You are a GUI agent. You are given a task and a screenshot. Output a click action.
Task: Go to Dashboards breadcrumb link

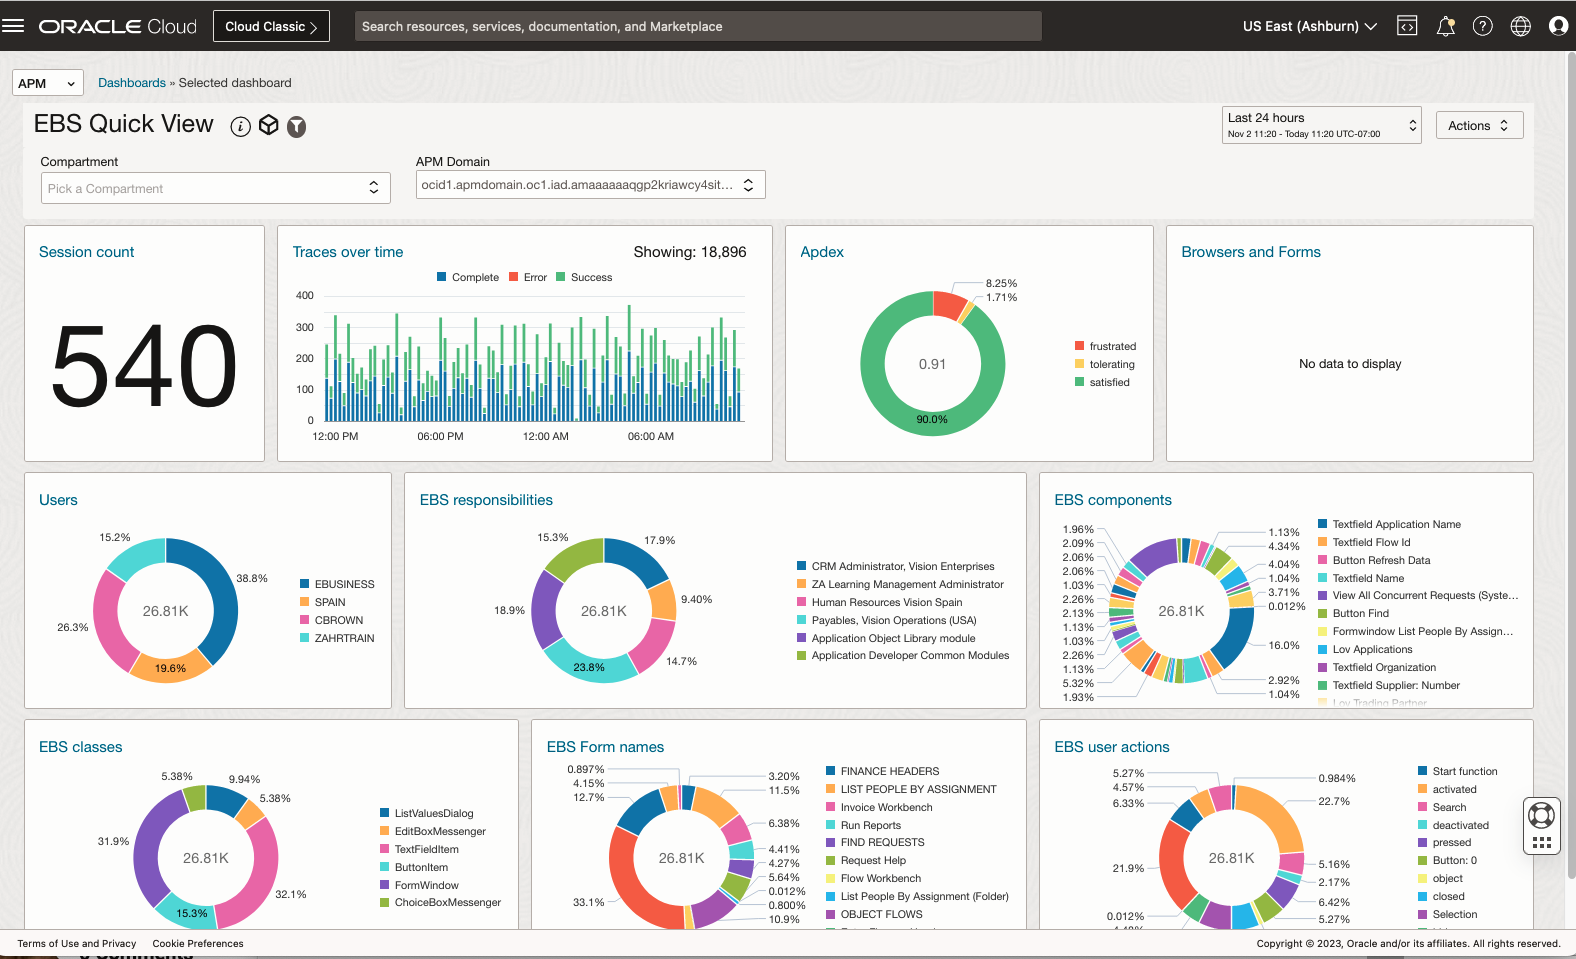132,83
